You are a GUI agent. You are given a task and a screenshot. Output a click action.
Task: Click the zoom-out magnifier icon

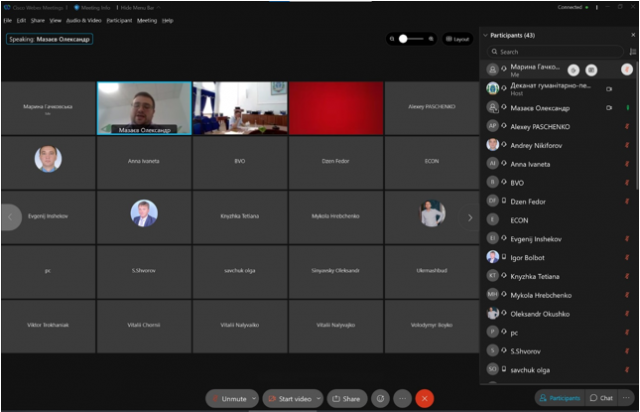pyautogui.click(x=392, y=39)
